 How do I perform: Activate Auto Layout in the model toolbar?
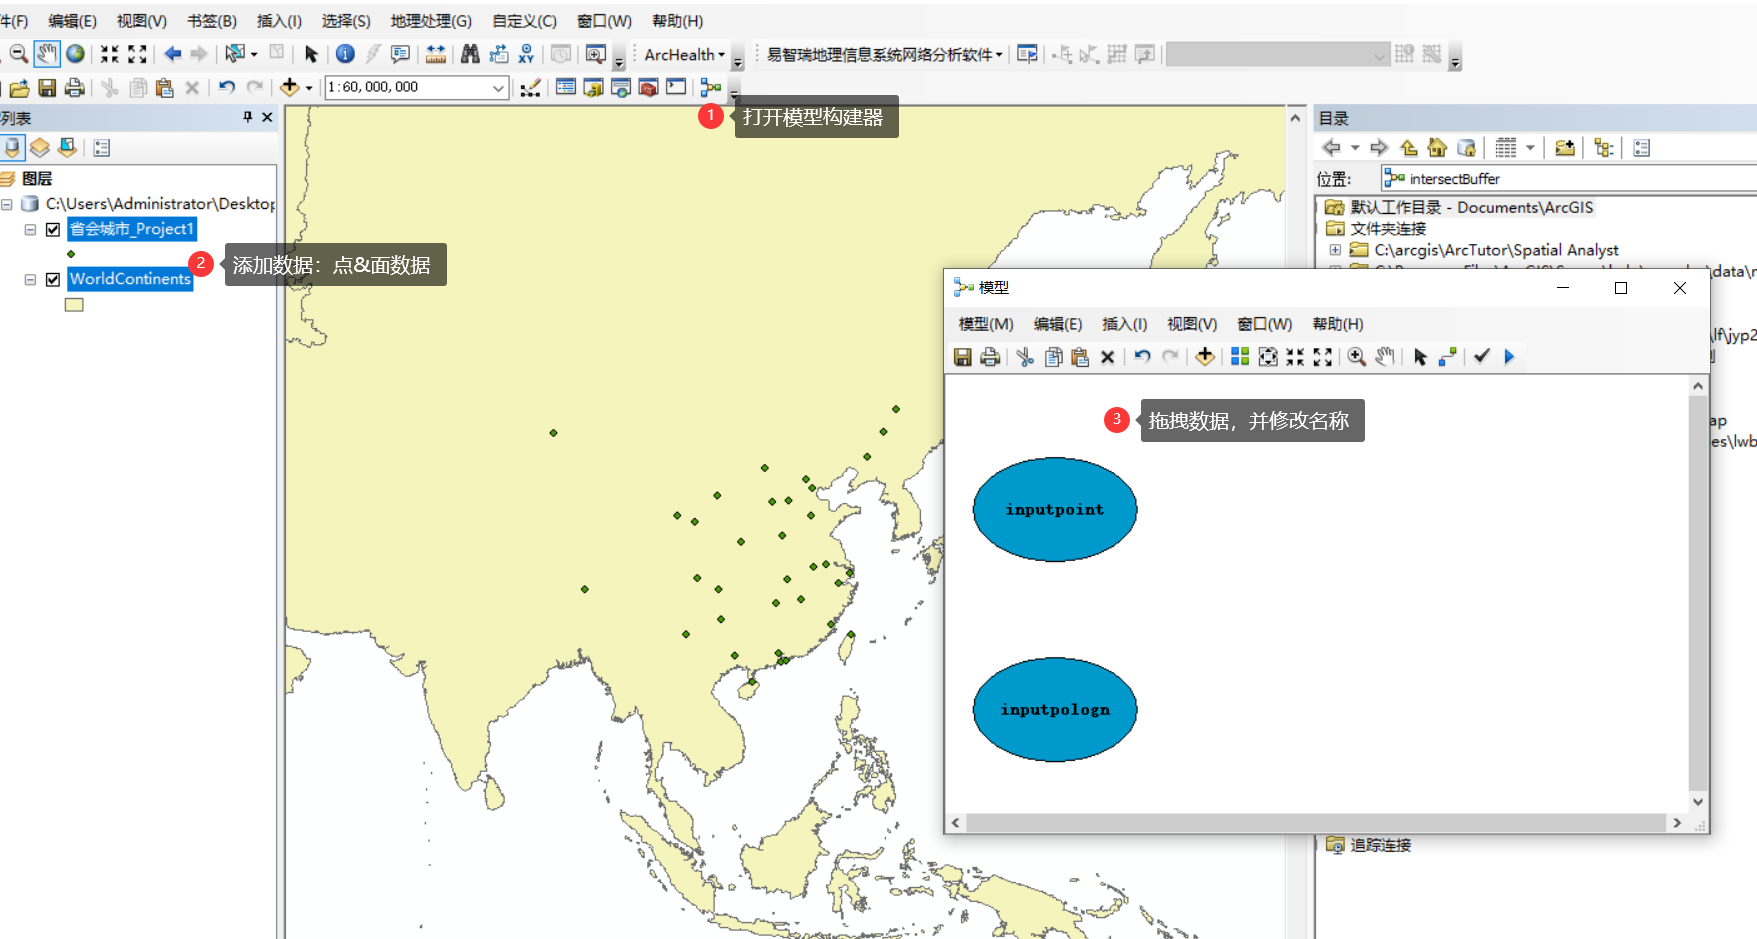1239,357
